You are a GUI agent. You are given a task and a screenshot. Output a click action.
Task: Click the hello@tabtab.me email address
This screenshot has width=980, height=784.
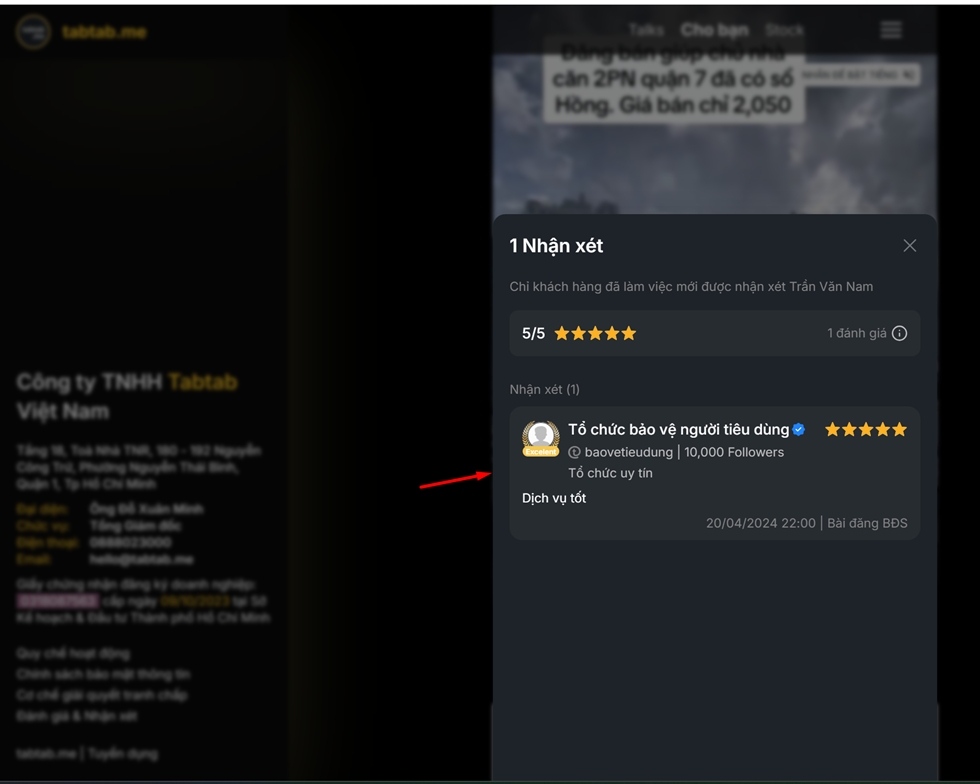[141, 559]
